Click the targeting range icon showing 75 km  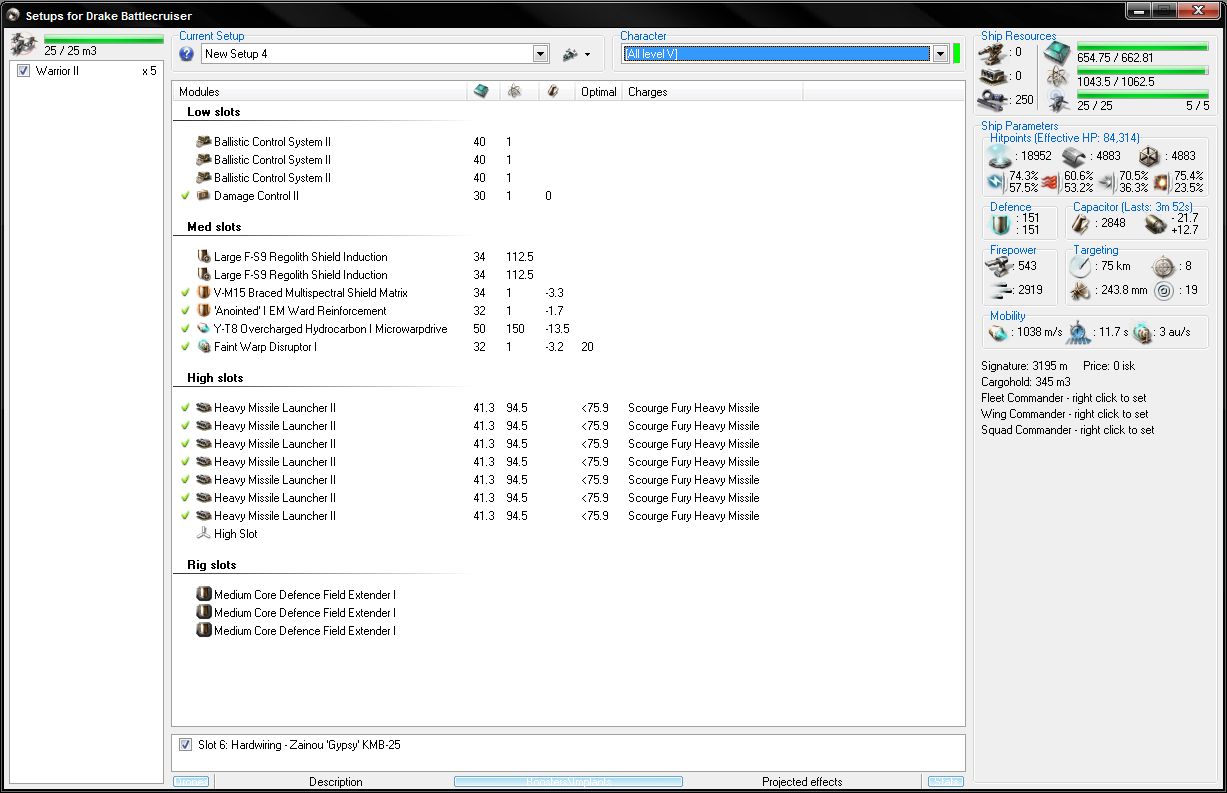pos(1081,267)
